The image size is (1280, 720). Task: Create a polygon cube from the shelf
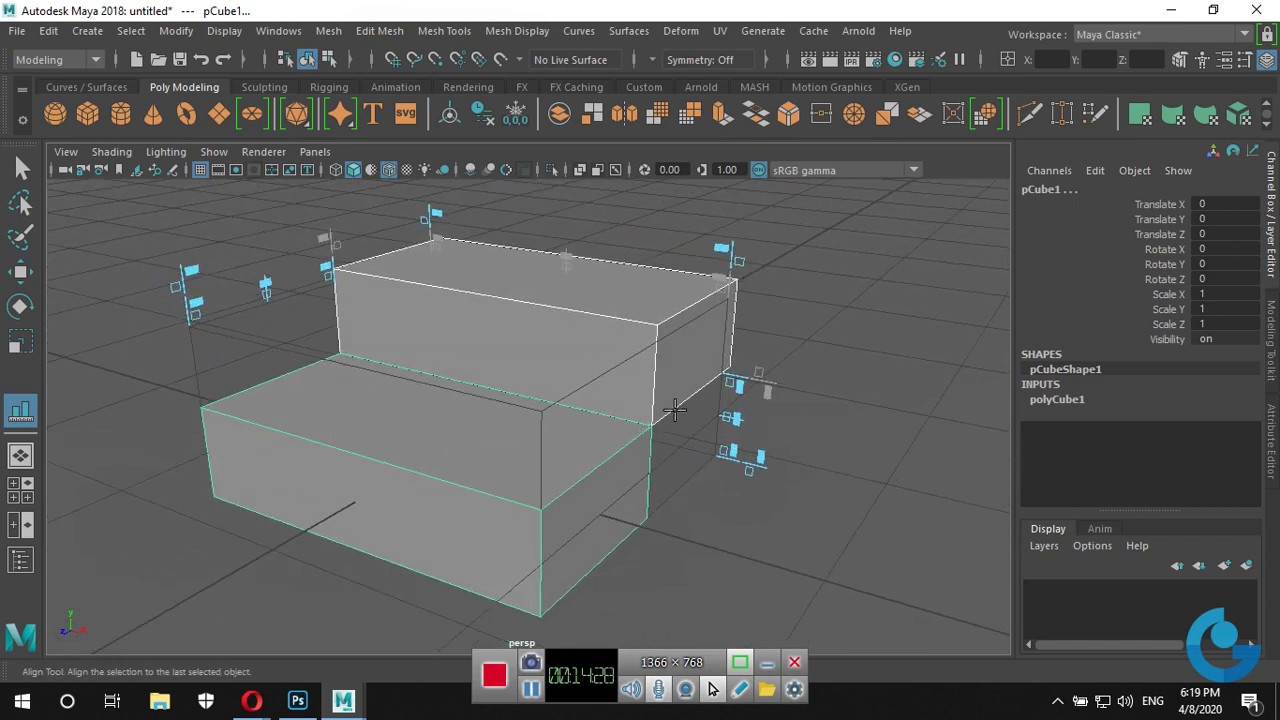[x=88, y=114]
